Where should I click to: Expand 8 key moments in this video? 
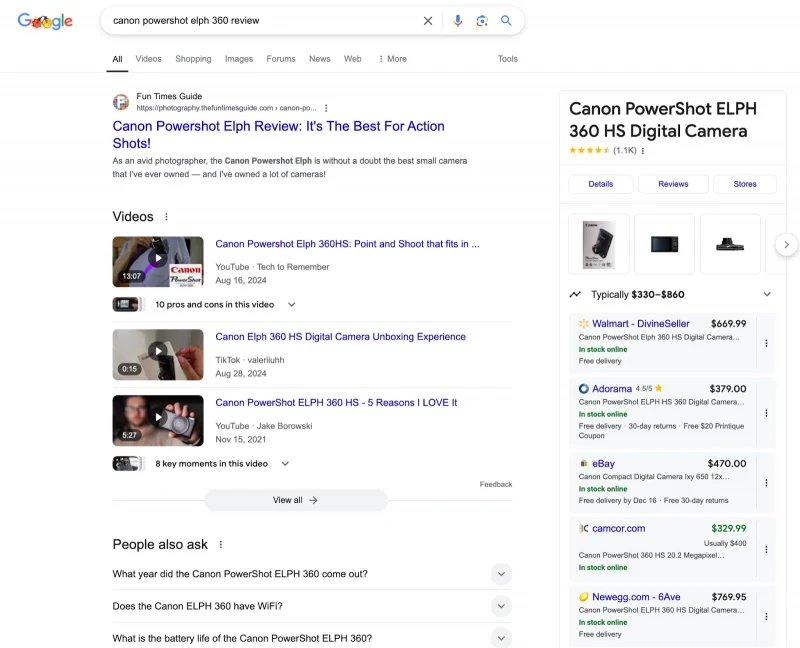coord(222,464)
